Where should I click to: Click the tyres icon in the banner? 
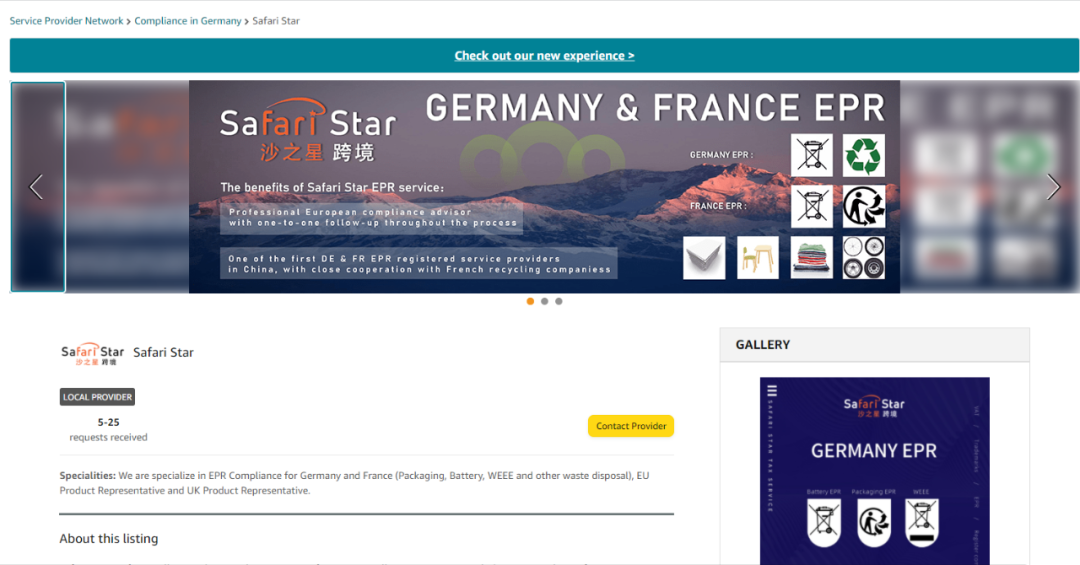point(863,257)
